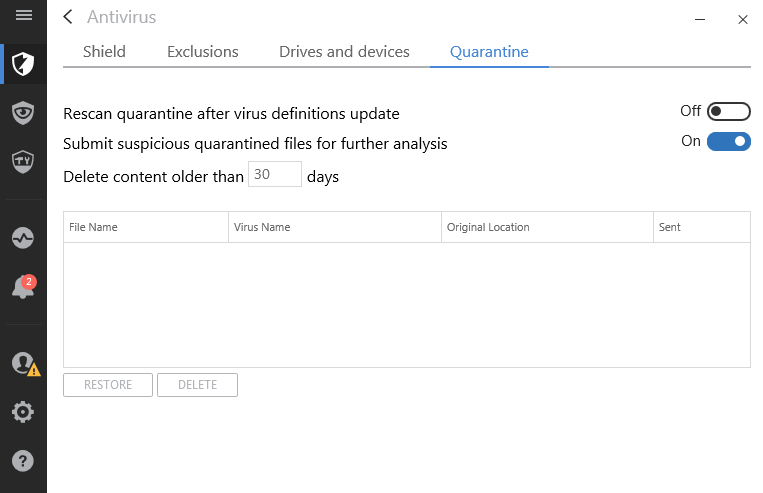Click the Restore button
763x493 pixels.
[x=108, y=385]
